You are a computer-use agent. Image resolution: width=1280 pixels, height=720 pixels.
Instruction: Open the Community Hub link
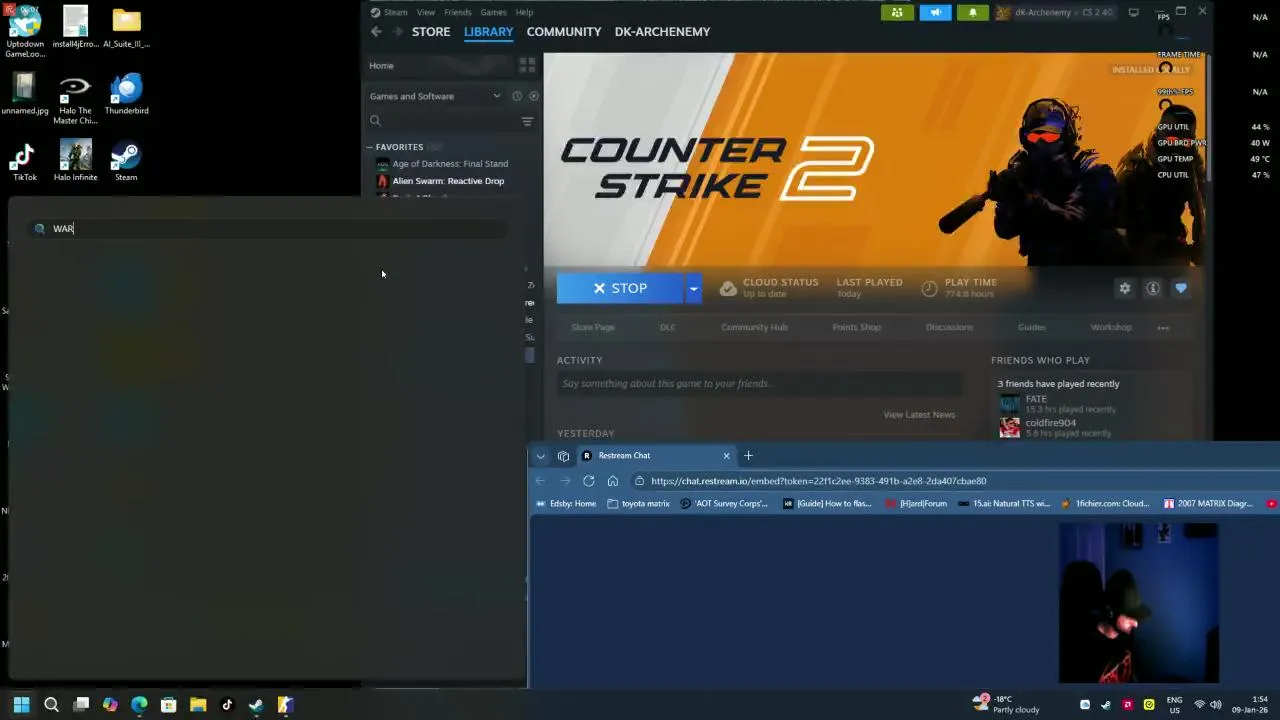[x=754, y=327]
